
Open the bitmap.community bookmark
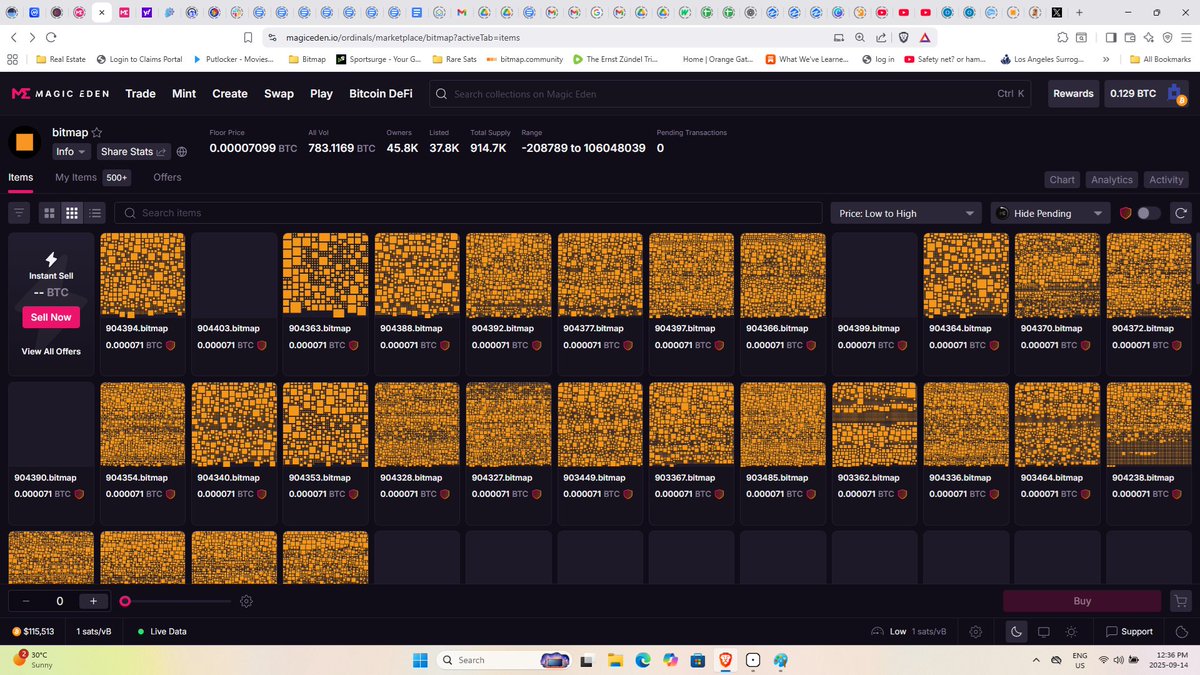(x=525, y=59)
